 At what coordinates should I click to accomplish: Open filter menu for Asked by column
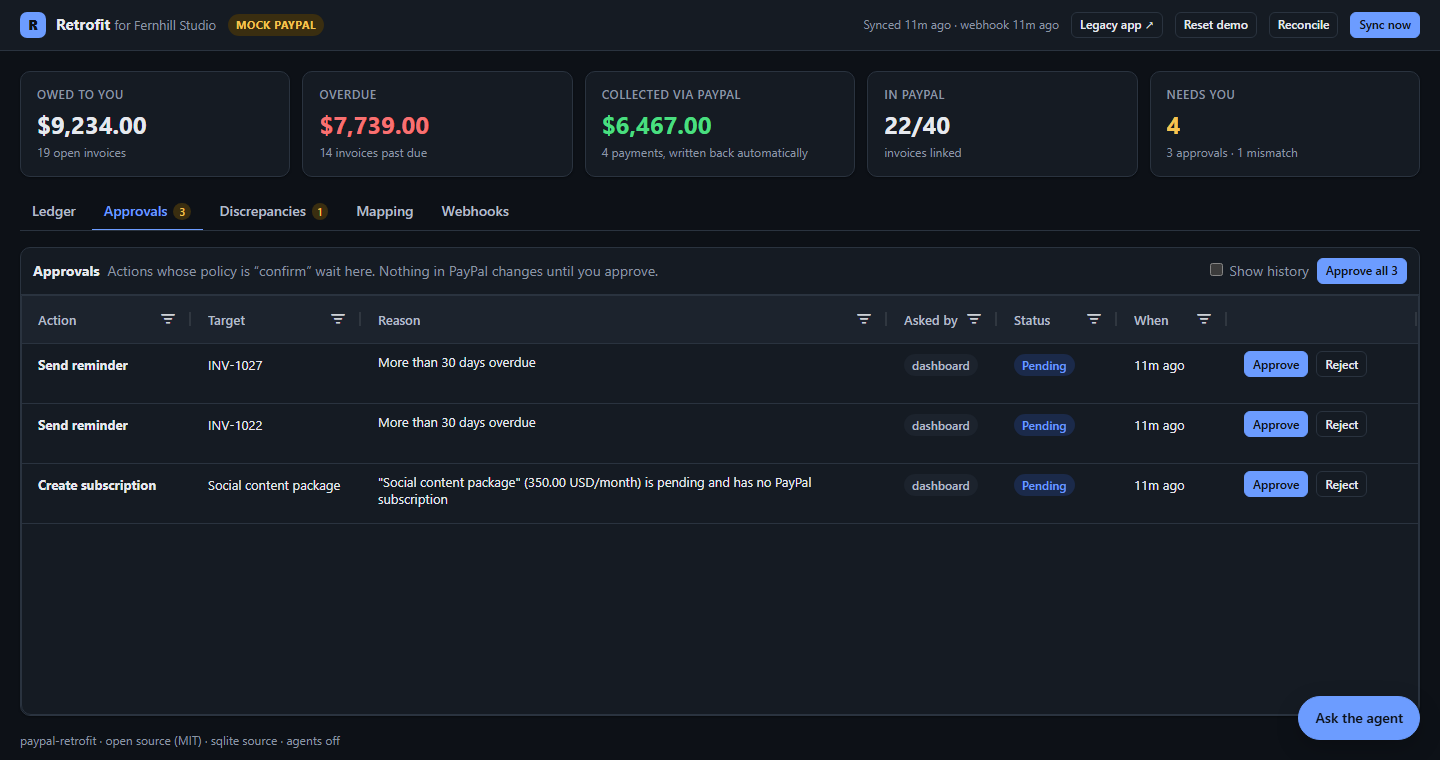click(974, 319)
